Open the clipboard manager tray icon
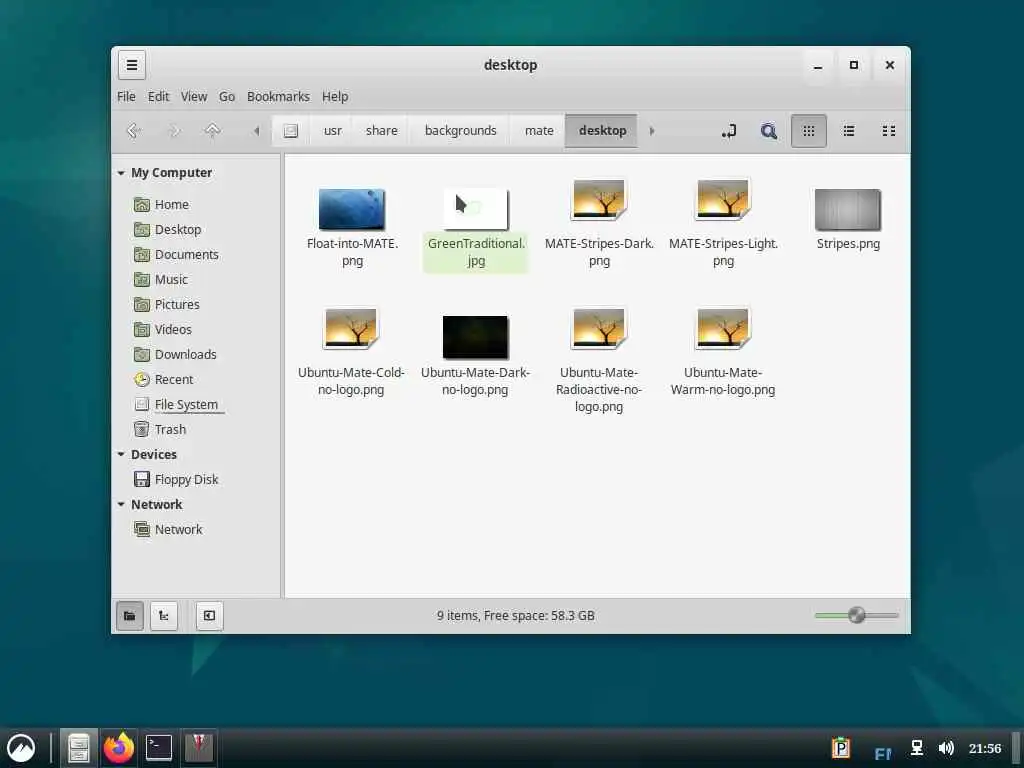 (841, 748)
